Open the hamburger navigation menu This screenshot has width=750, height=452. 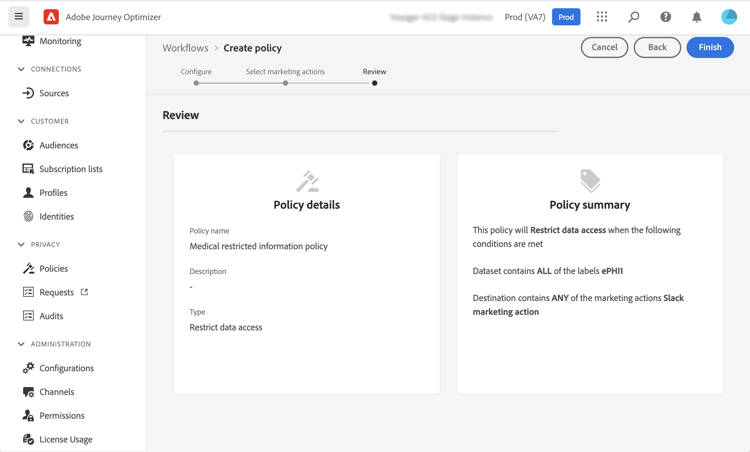(x=19, y=17)
